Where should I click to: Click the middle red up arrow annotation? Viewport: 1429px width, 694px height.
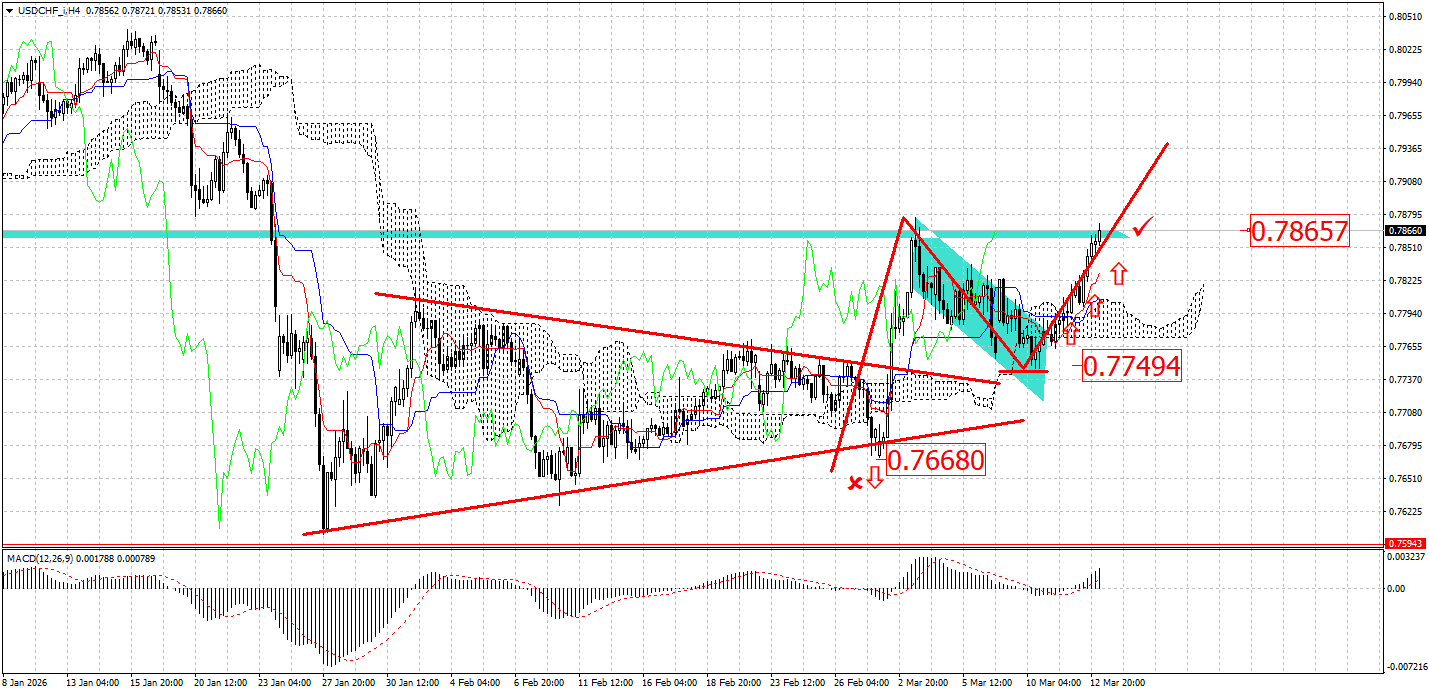(x=1094, y=306)
